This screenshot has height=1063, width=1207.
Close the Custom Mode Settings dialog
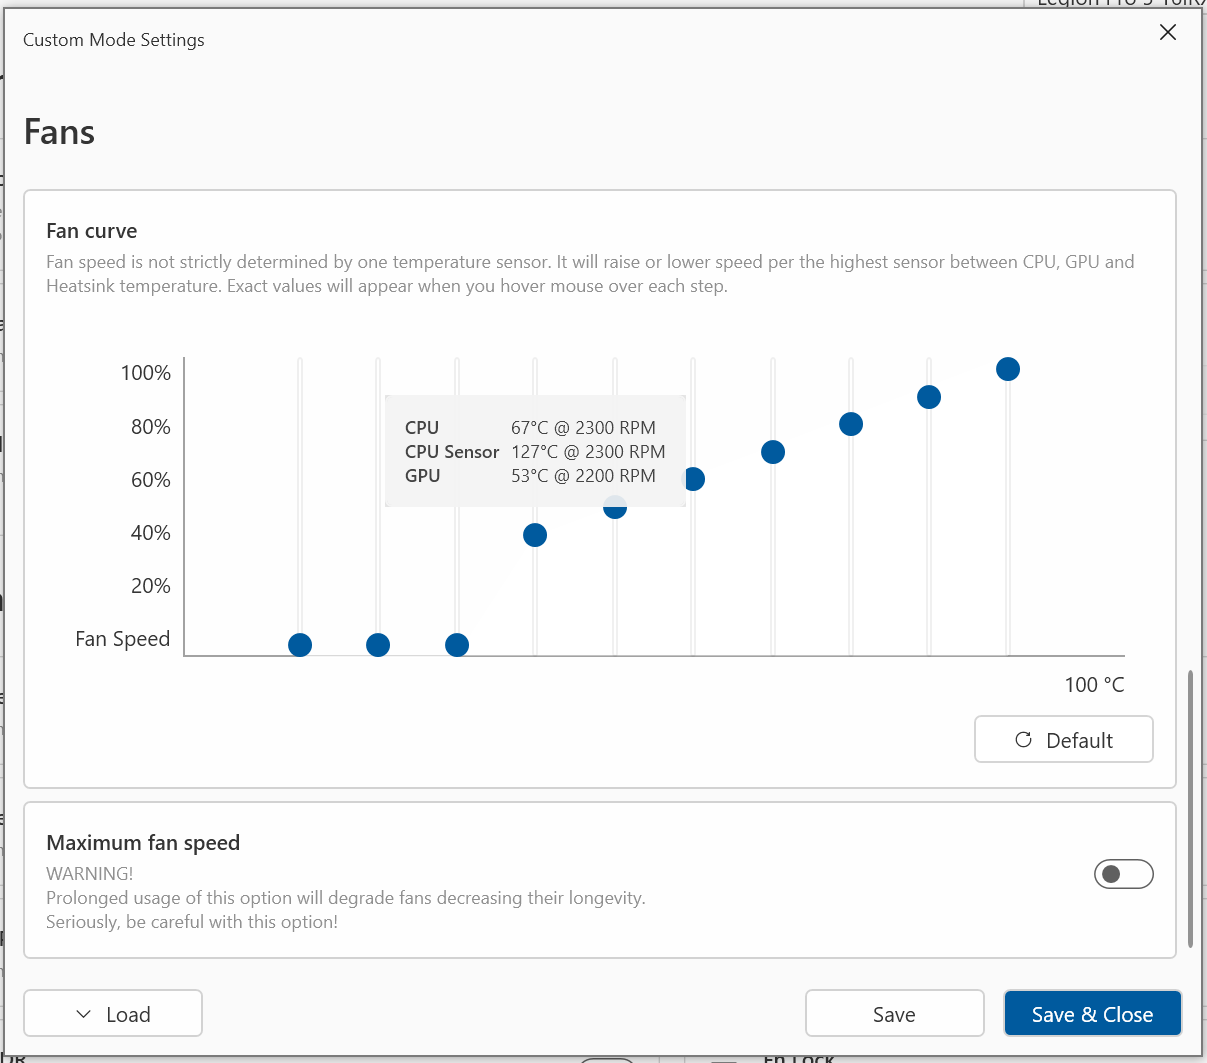[x=1167, y=32]
